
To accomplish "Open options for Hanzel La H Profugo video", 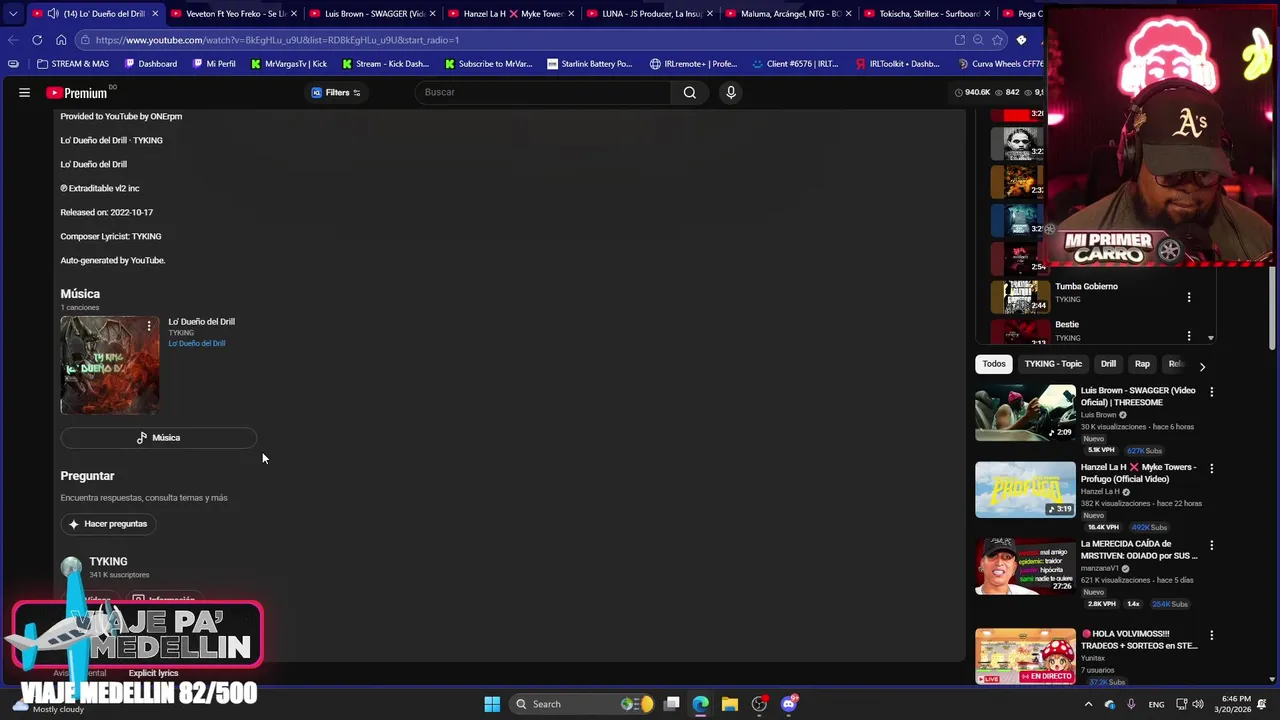I will 1211,468.
